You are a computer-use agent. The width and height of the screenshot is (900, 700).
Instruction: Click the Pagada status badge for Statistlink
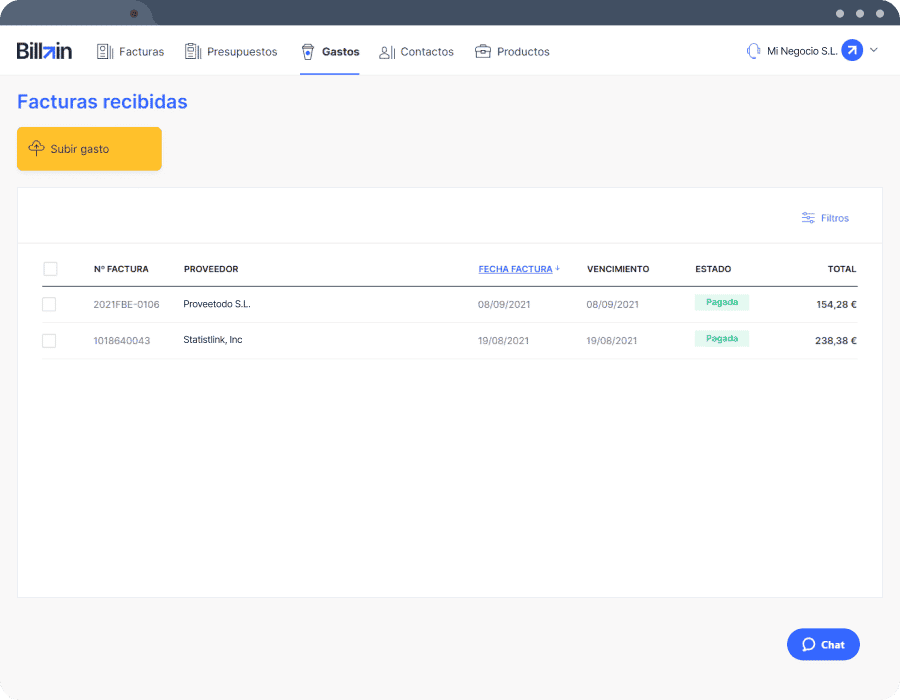(x=721, y=339)
